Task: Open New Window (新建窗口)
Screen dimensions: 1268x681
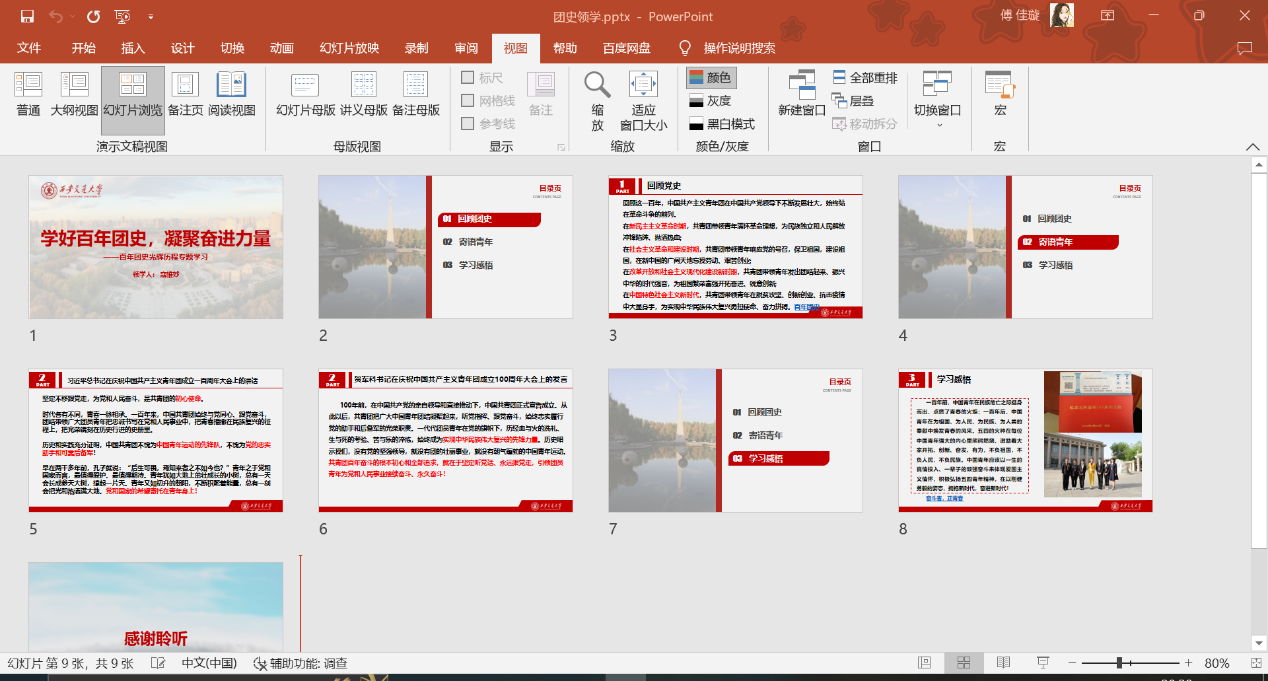Action: (802, 94)
